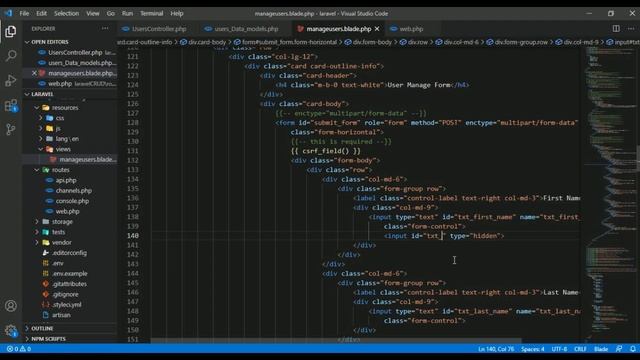Open console.php file
The width and height of the screenshot is (640, 360).
(72, 201)
